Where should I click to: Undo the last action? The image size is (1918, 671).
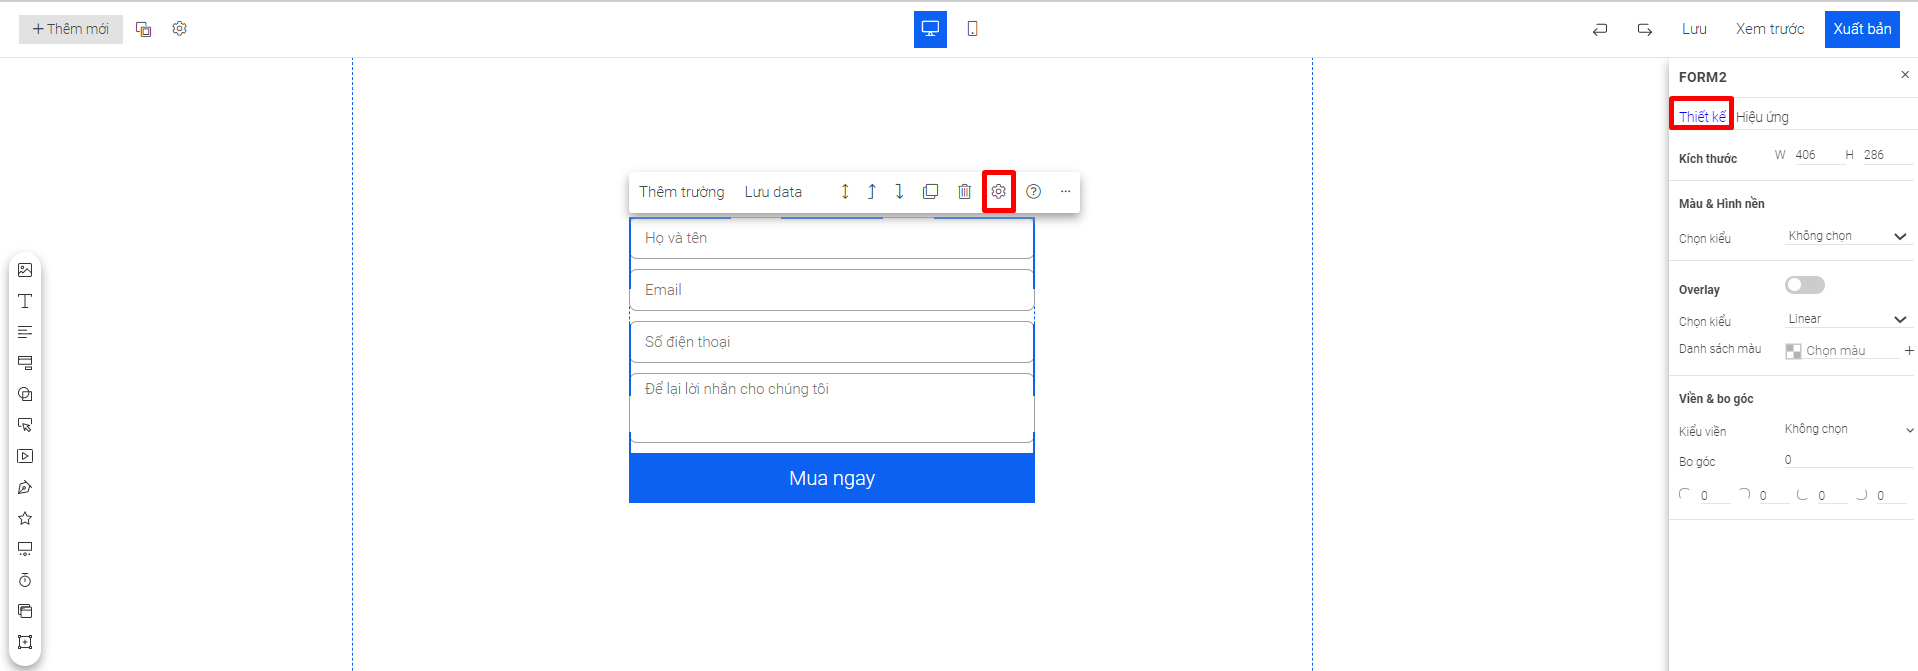point(1600,29)
